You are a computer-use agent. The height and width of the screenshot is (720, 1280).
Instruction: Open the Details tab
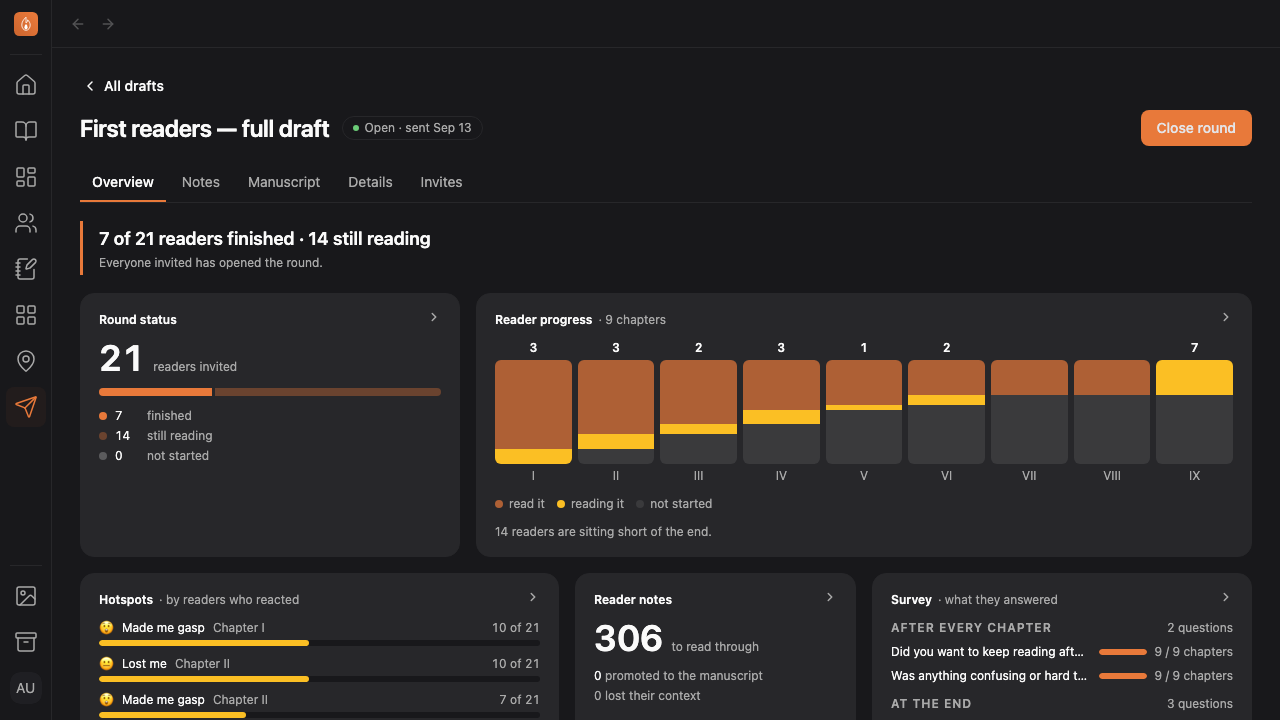(370, 182)
